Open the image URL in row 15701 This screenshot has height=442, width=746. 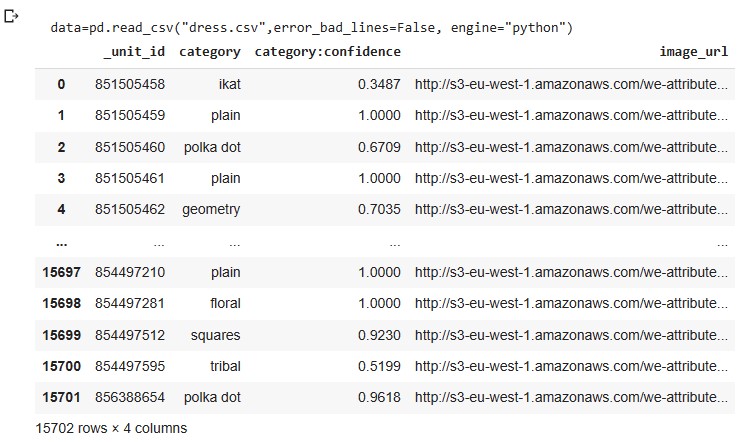(571, 397)
